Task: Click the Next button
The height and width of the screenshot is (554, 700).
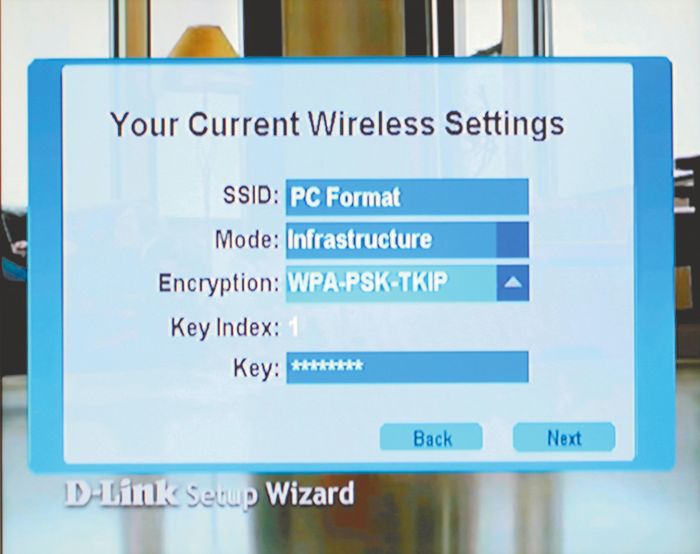Action: tap(564, 437)
